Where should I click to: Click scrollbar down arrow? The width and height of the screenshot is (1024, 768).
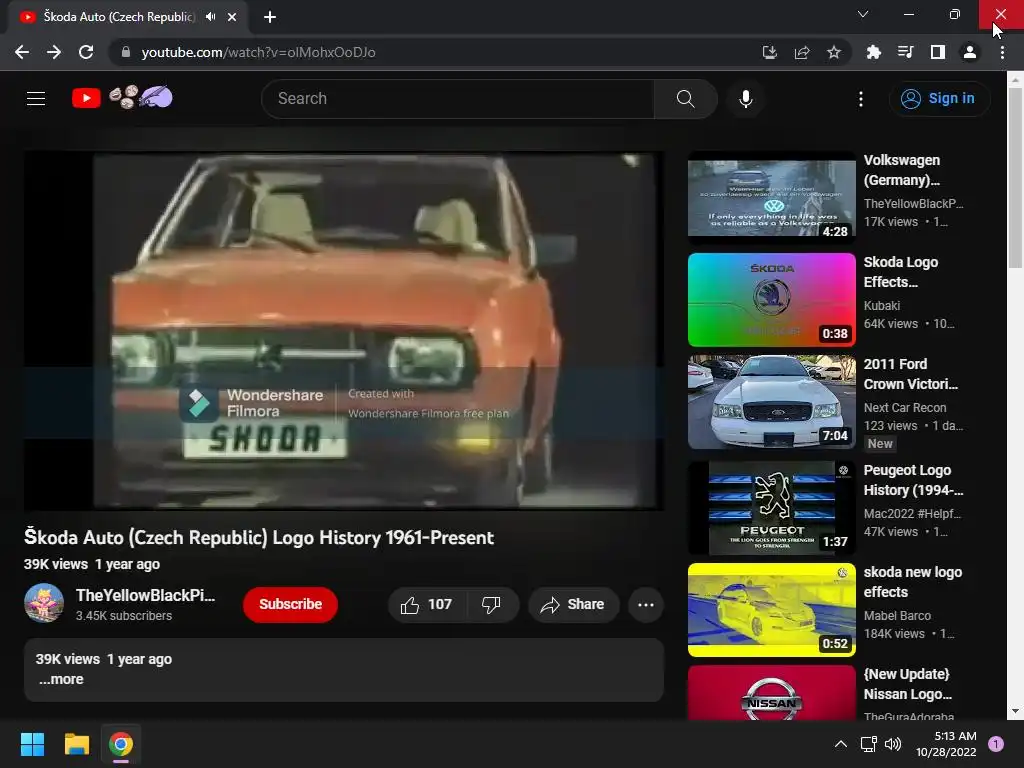[1015, 712]
